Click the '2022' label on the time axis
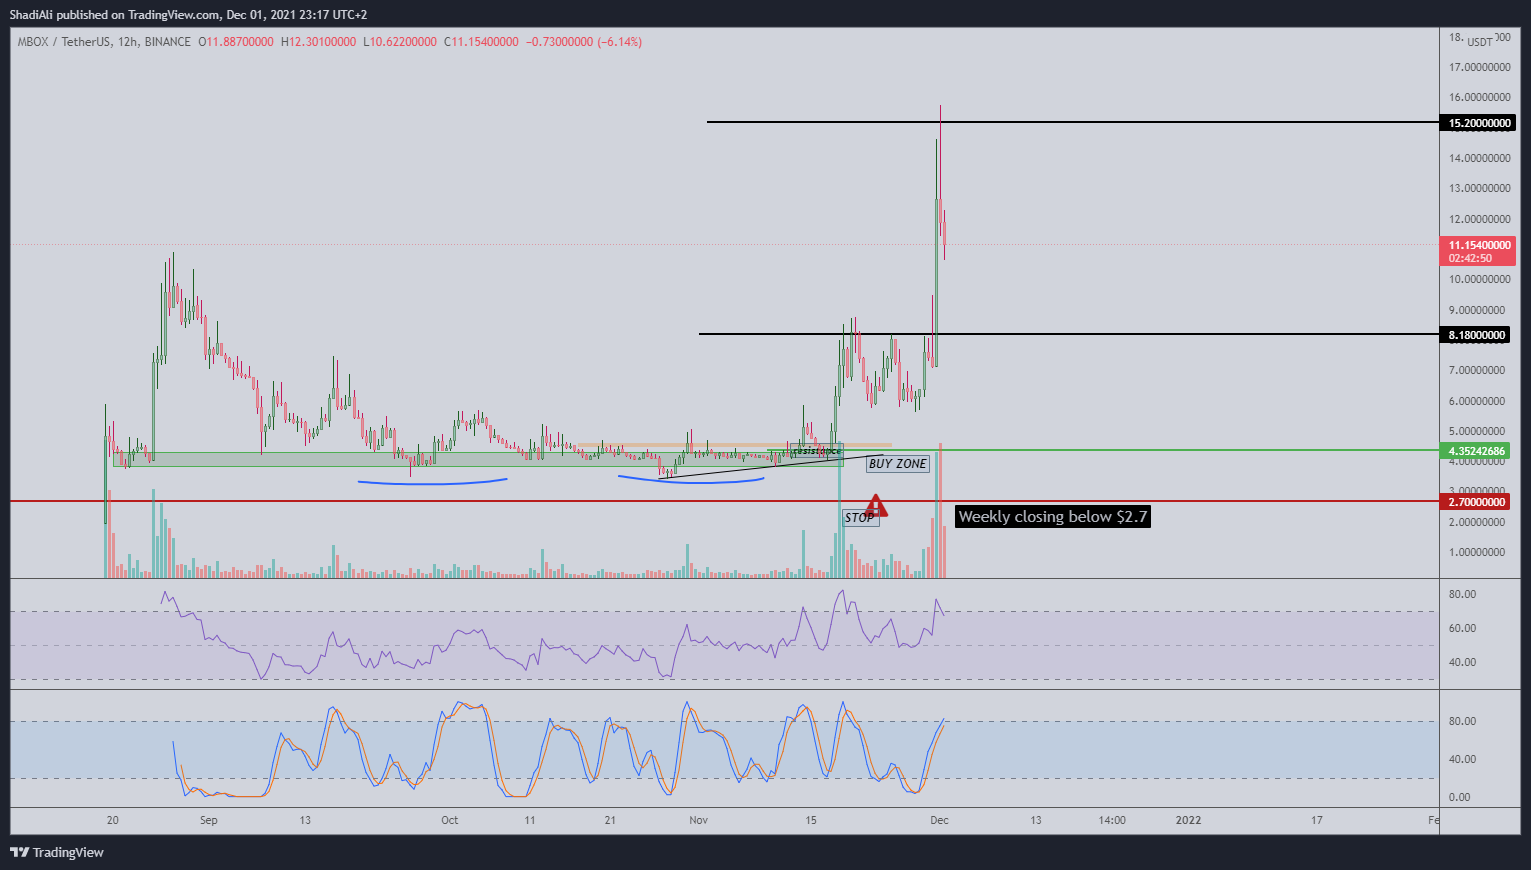 tap(1188, 820)
